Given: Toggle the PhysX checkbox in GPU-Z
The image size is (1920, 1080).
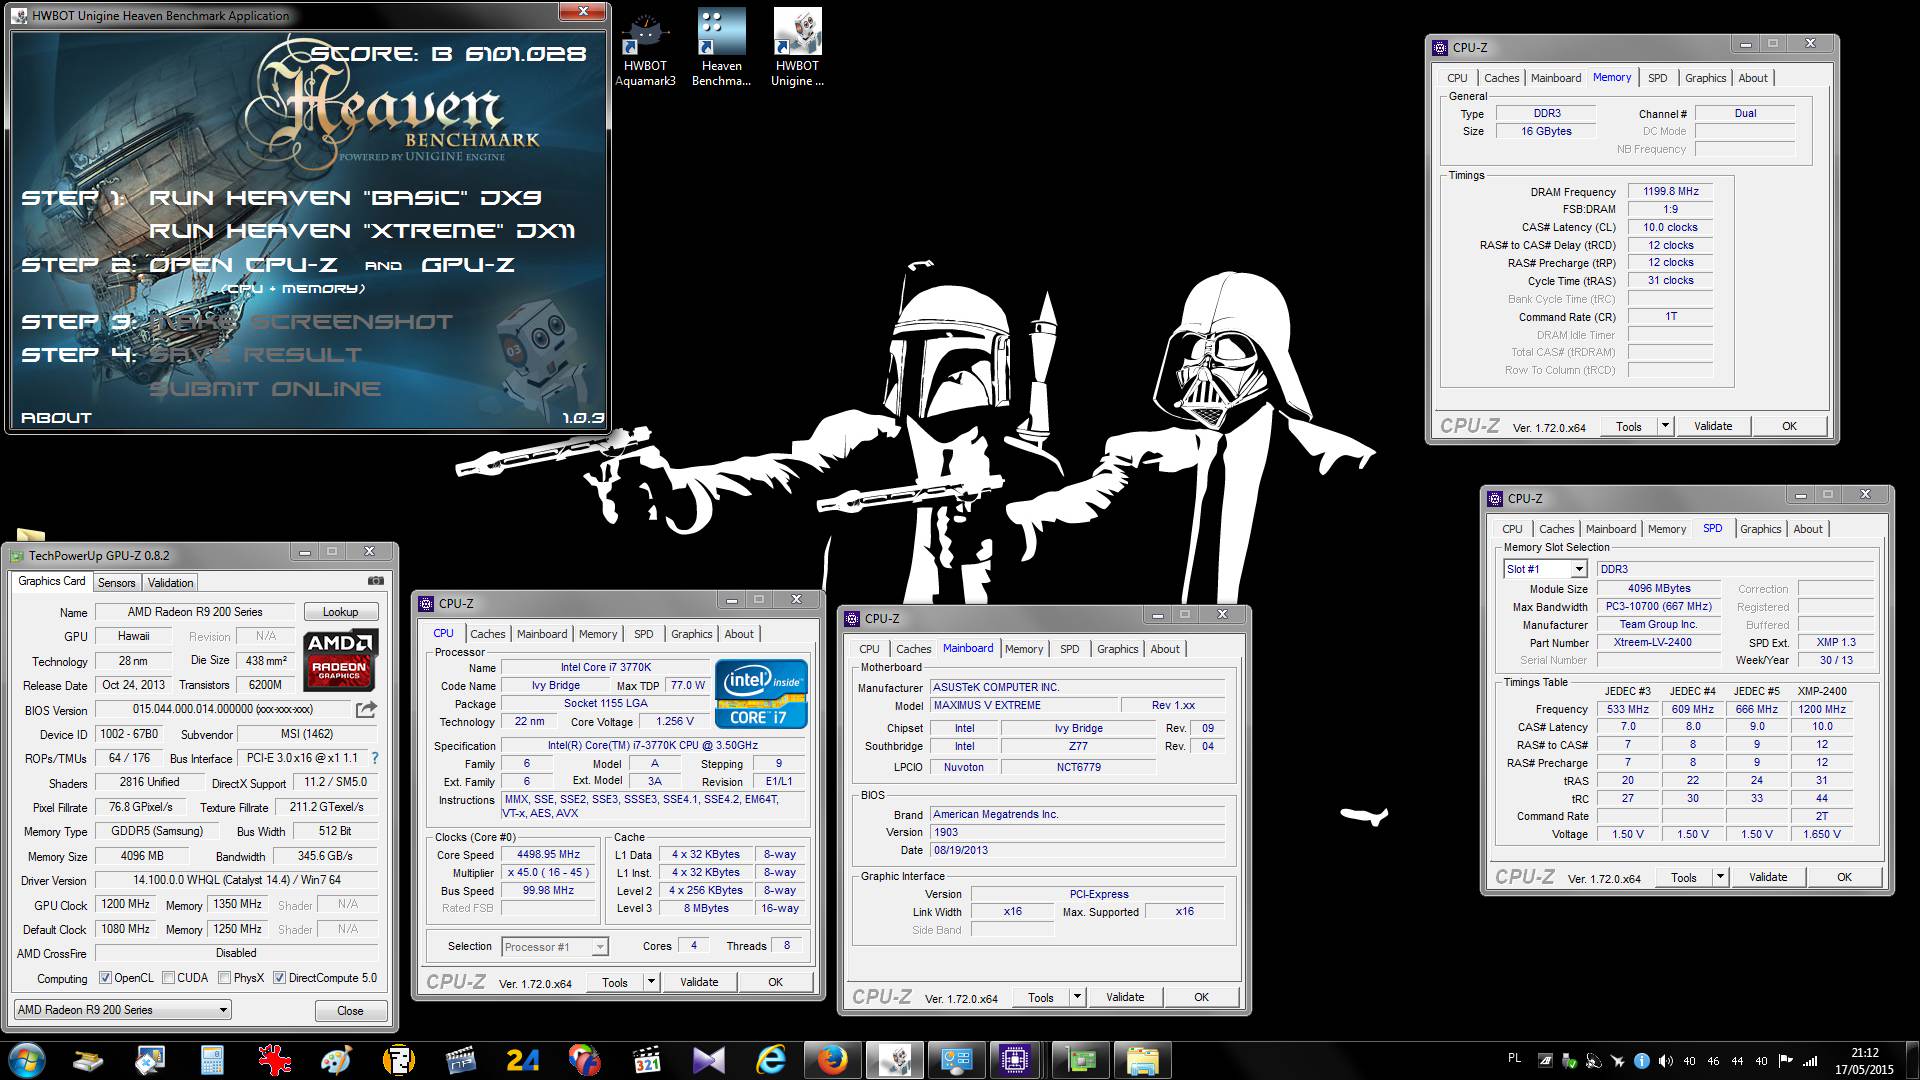Looking at the screenshot, I should [224, 978].
